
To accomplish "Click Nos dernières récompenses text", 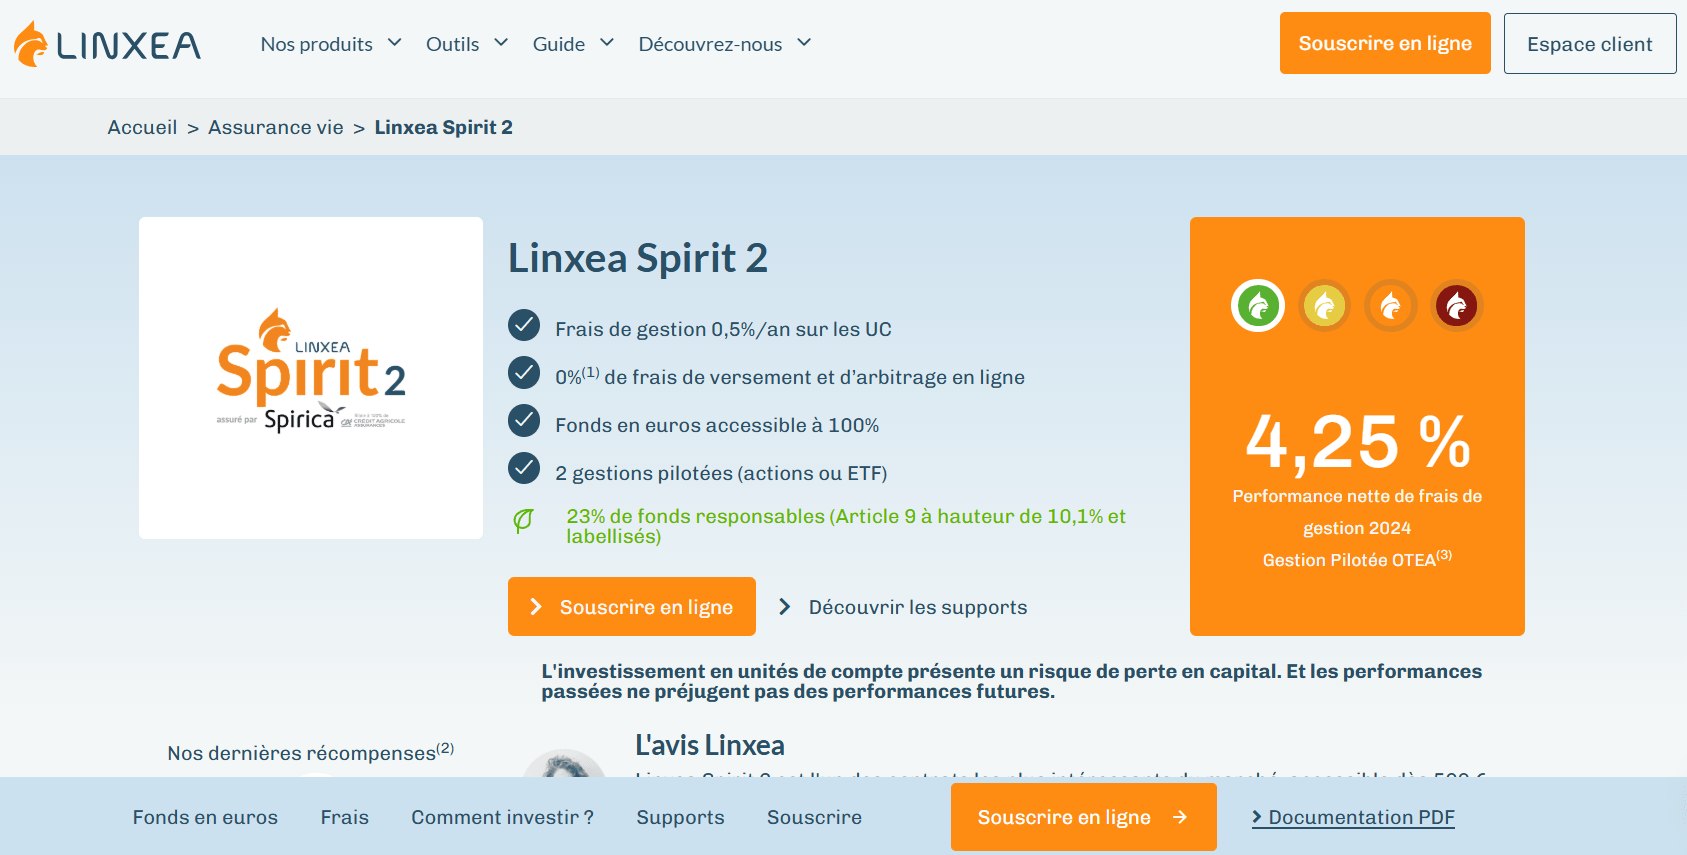I will tap(311, 752).
